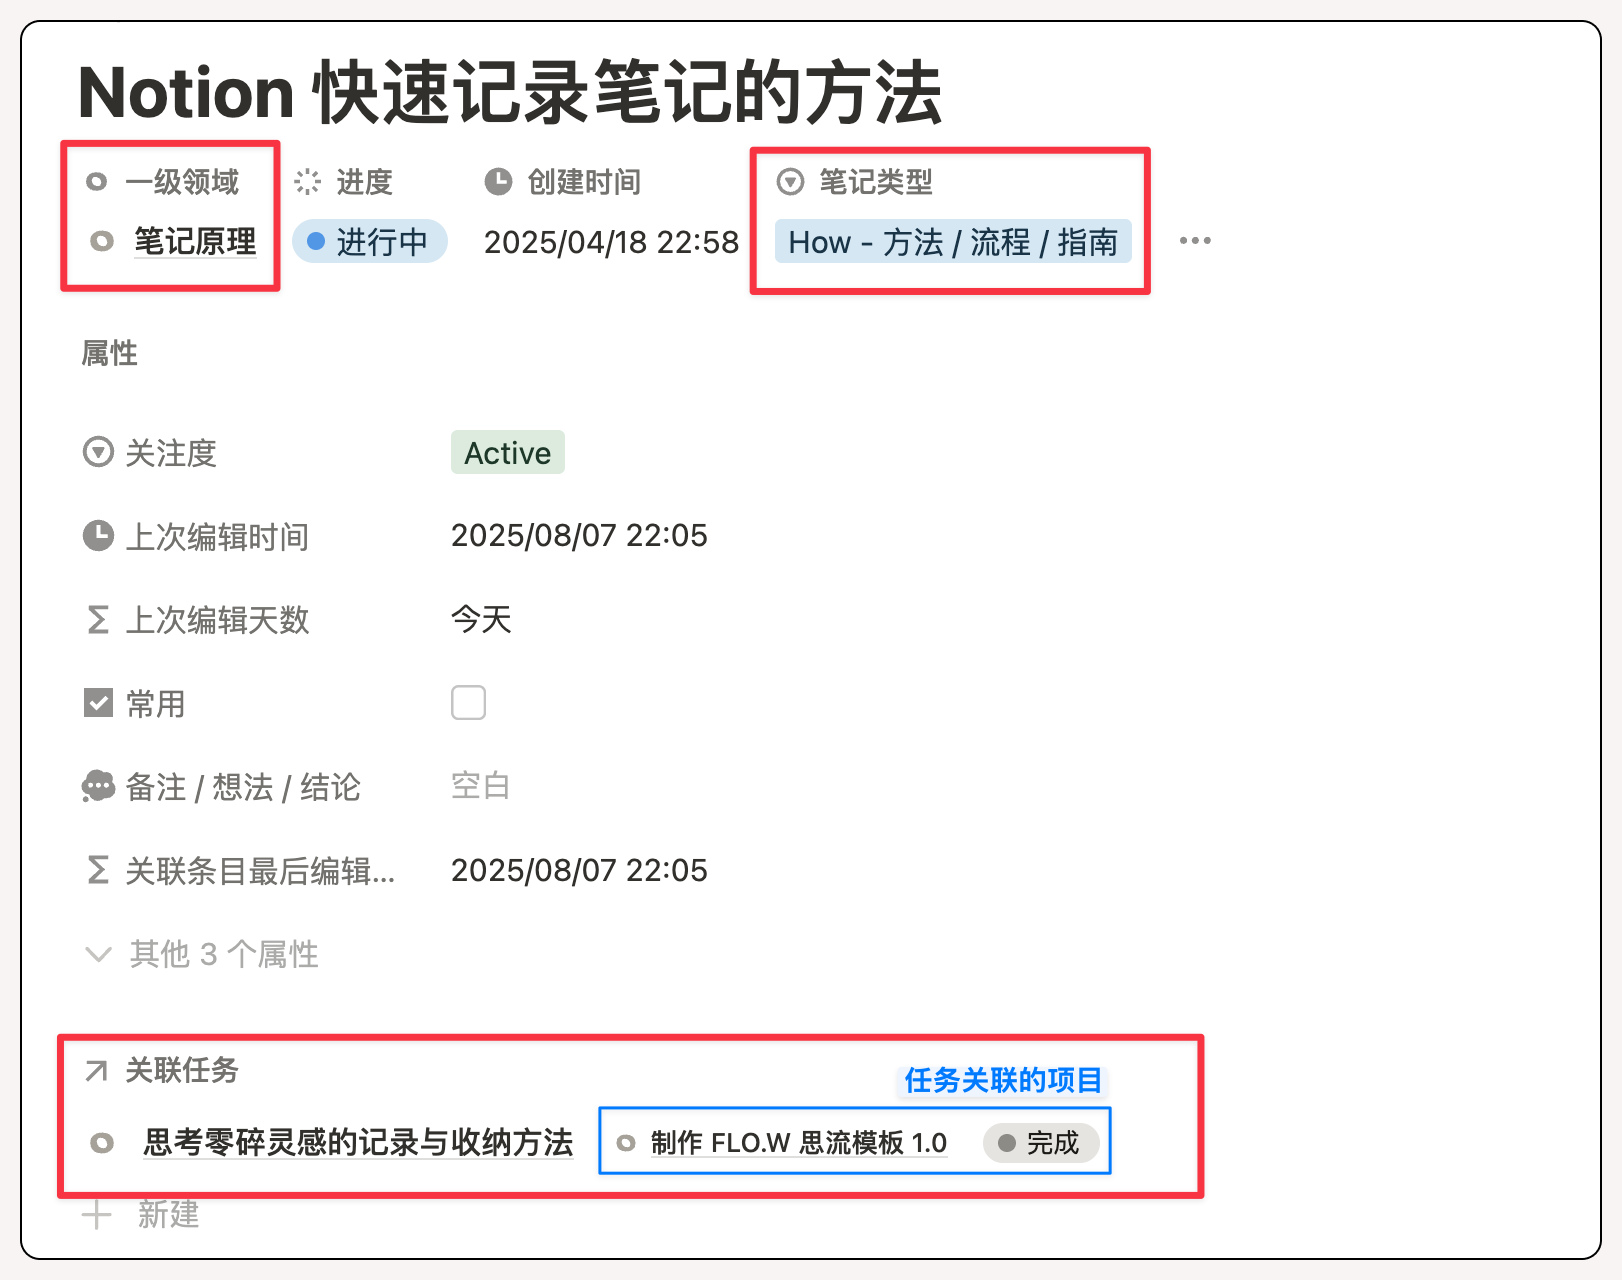Click the 笔记类型 property label
Screen dimensions: 1622x1280
(876, 182)
